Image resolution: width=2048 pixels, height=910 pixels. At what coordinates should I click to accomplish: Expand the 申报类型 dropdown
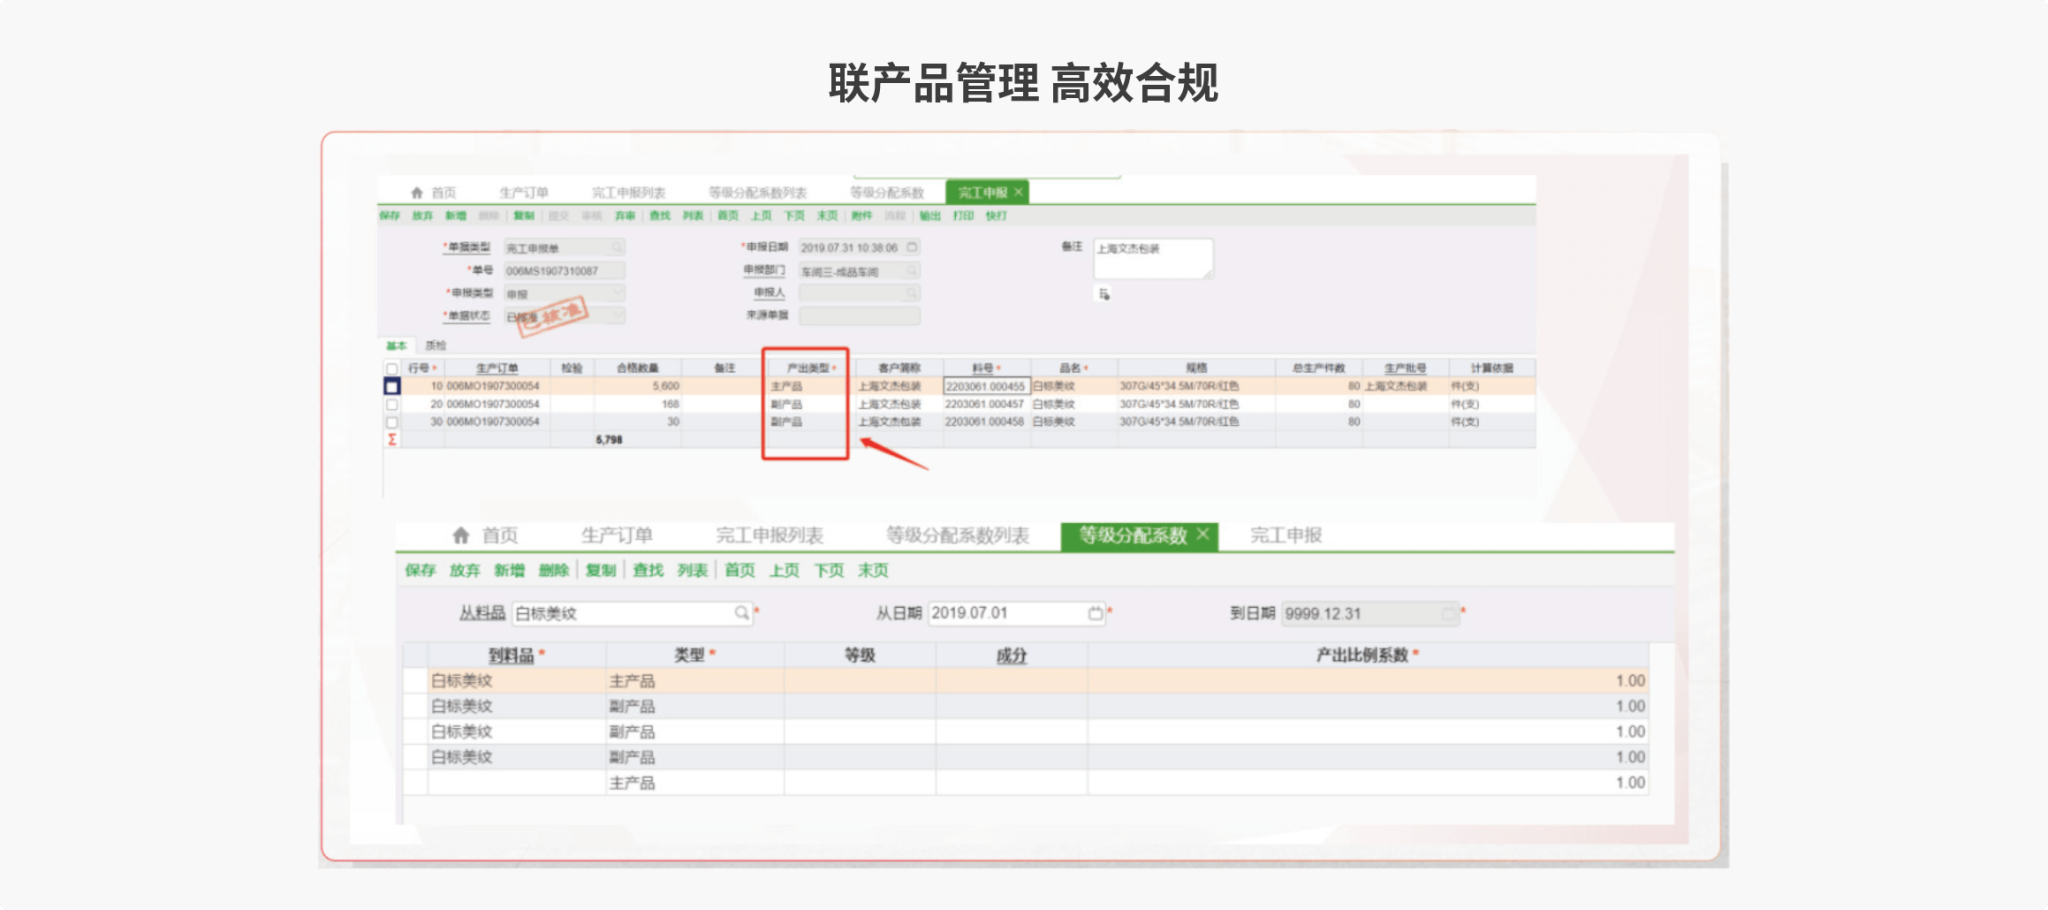[x=617, y=293]
